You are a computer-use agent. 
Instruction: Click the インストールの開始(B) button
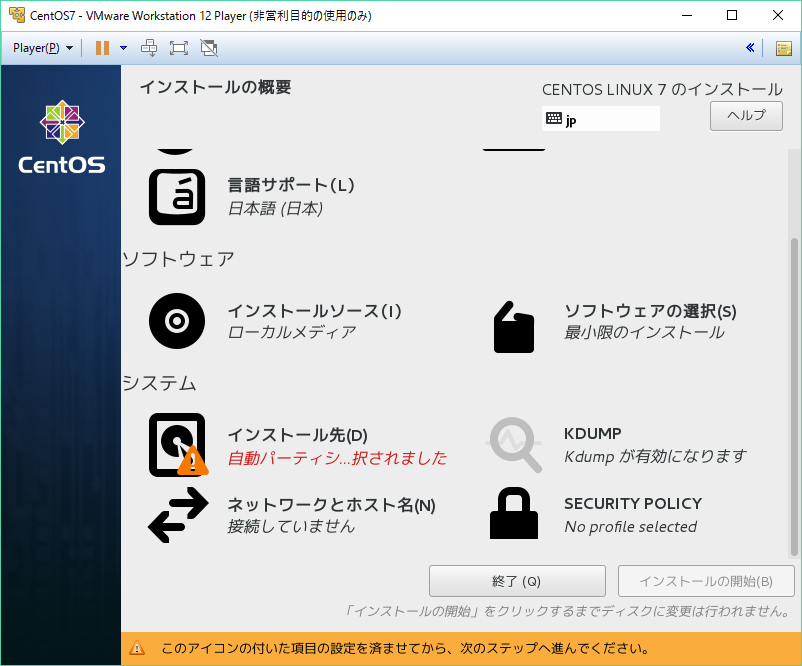(706, 581)
